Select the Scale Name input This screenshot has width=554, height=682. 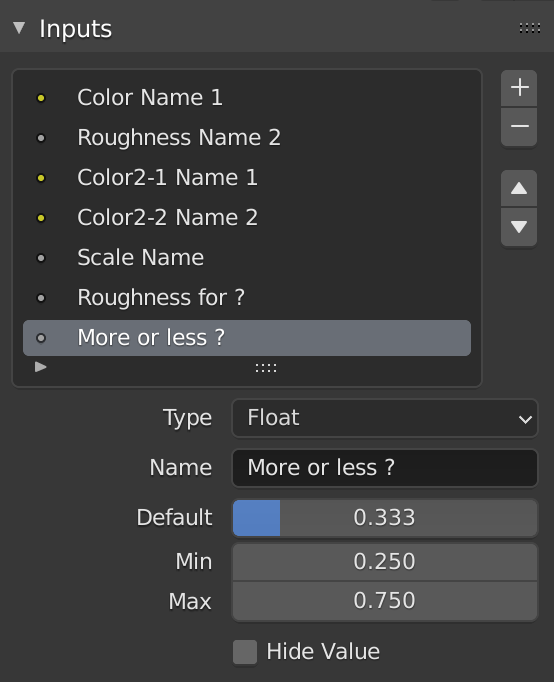pyautogui.click(x=247, y=257)
